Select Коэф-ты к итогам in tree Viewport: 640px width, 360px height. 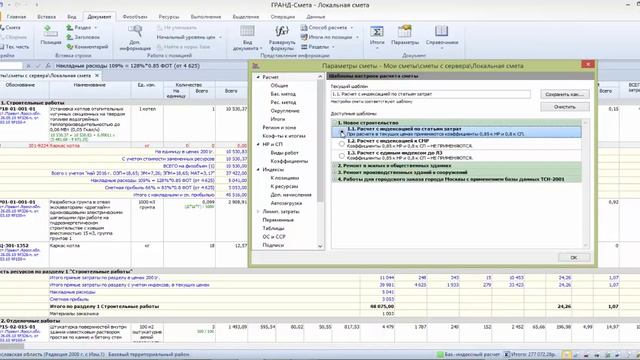[284, 136]
